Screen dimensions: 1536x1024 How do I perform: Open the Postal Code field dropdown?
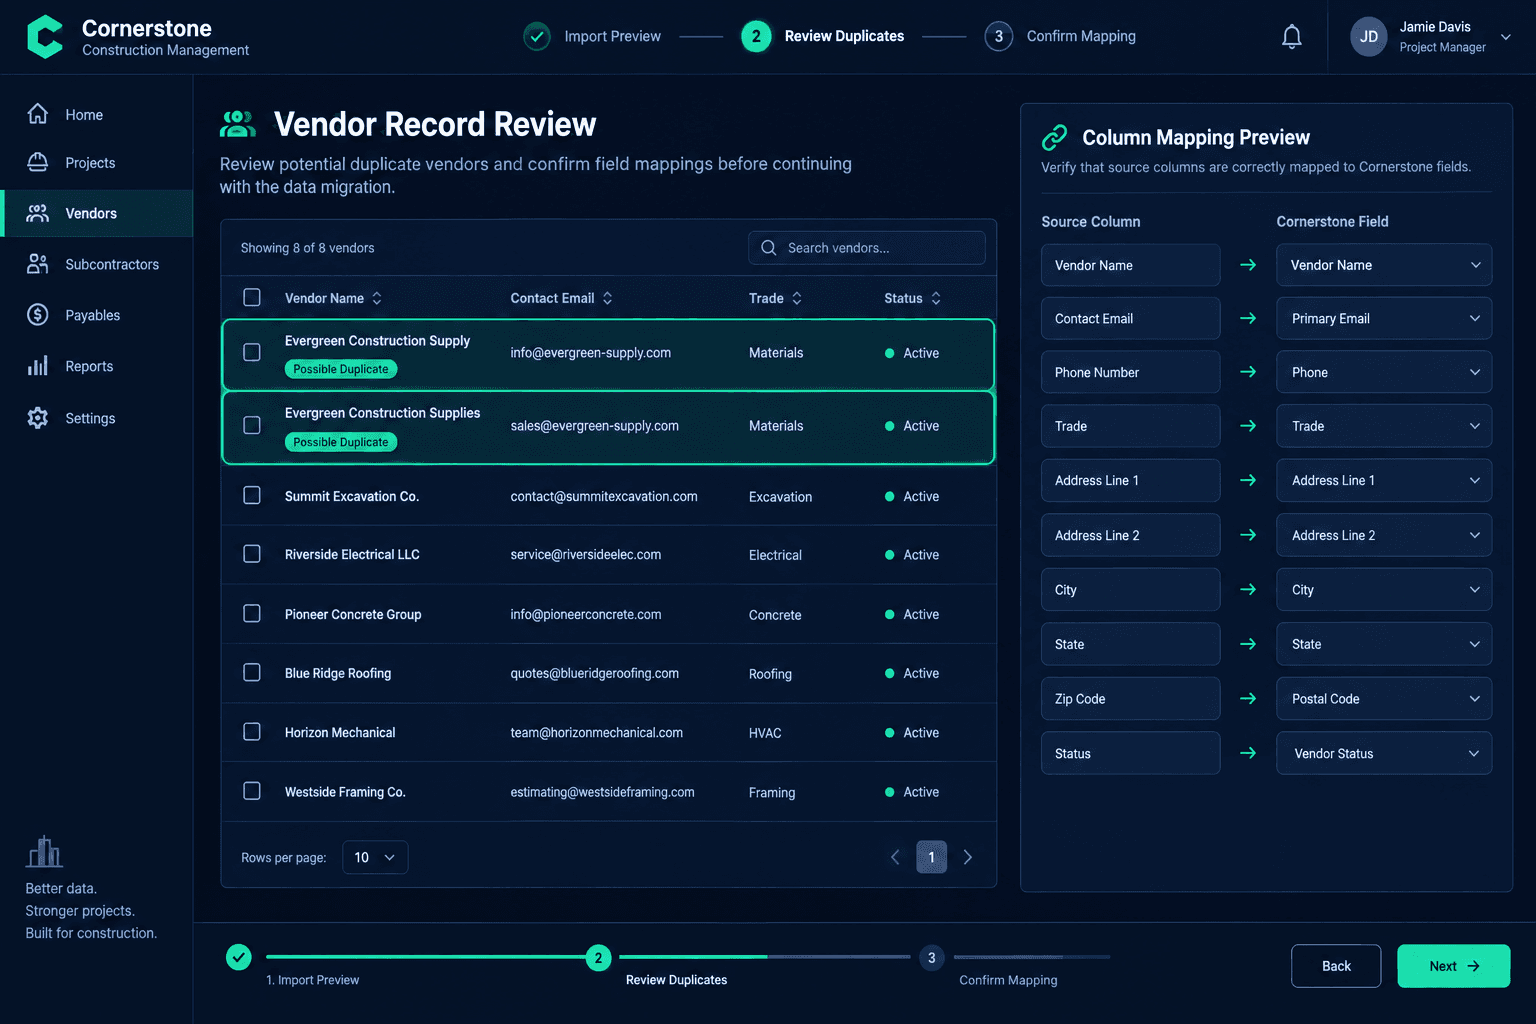1384,698
